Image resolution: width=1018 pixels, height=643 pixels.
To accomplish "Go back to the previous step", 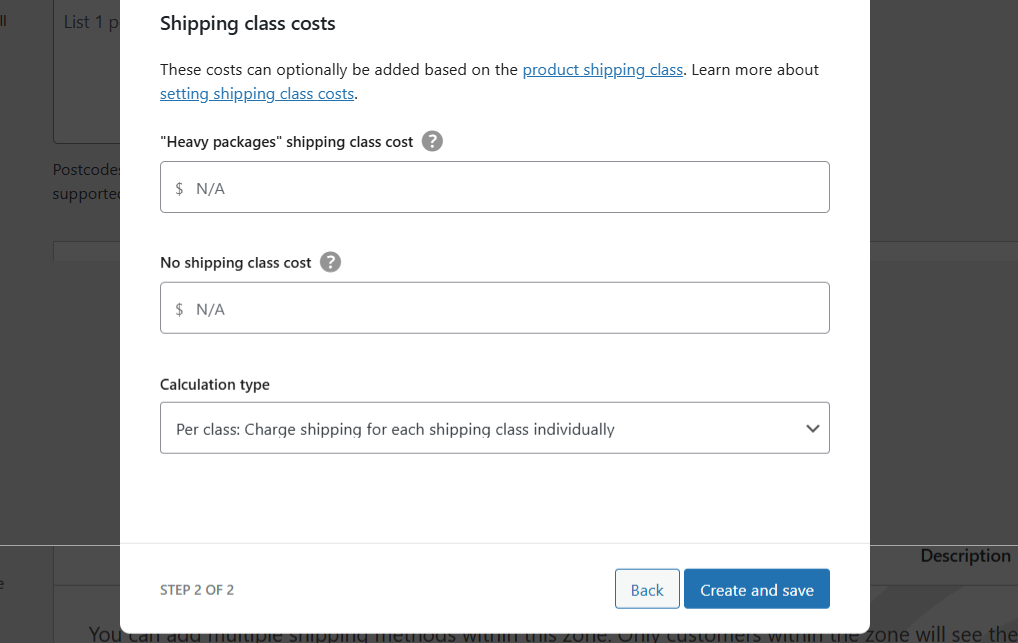I will pyautogui.click(x=647, y=589).
